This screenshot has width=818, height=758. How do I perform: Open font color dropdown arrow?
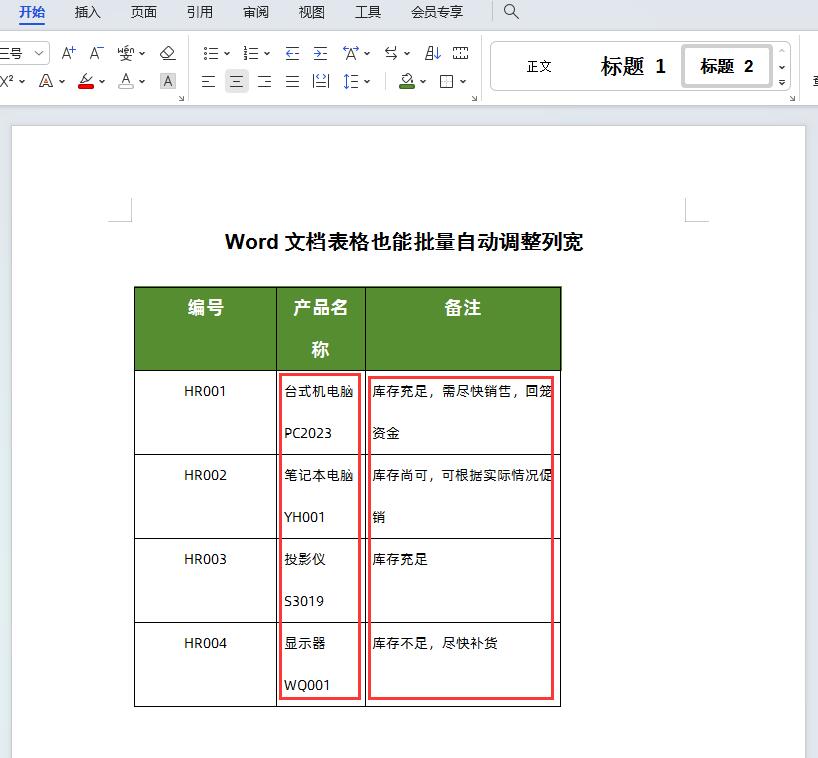click(x=142, y=81)
